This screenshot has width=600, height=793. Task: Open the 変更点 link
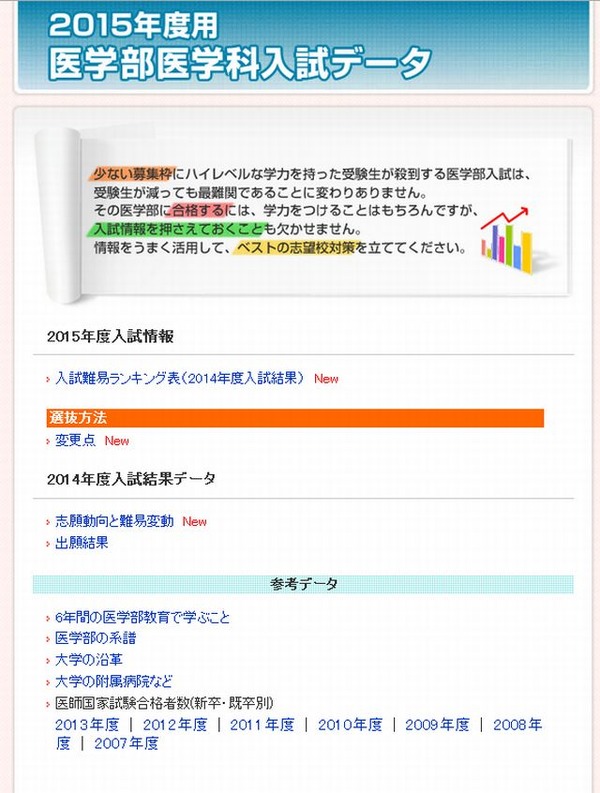point(75,440)
